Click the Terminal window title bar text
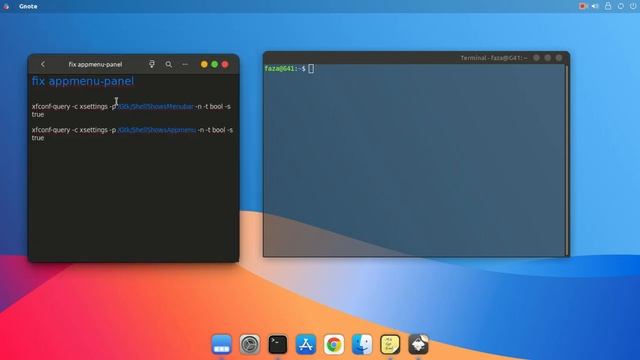Screen dimensions: 640x360 tap(493, 58)
